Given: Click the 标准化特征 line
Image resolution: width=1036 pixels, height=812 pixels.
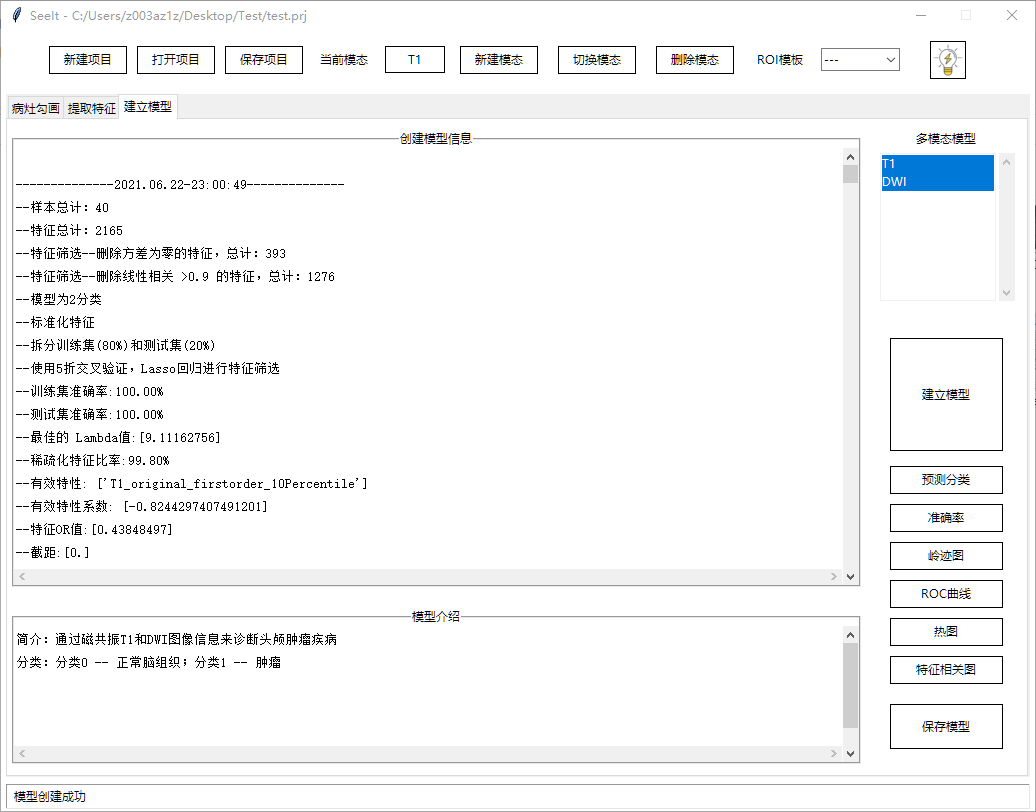Looking at the screenshot, I should [56, 322].
